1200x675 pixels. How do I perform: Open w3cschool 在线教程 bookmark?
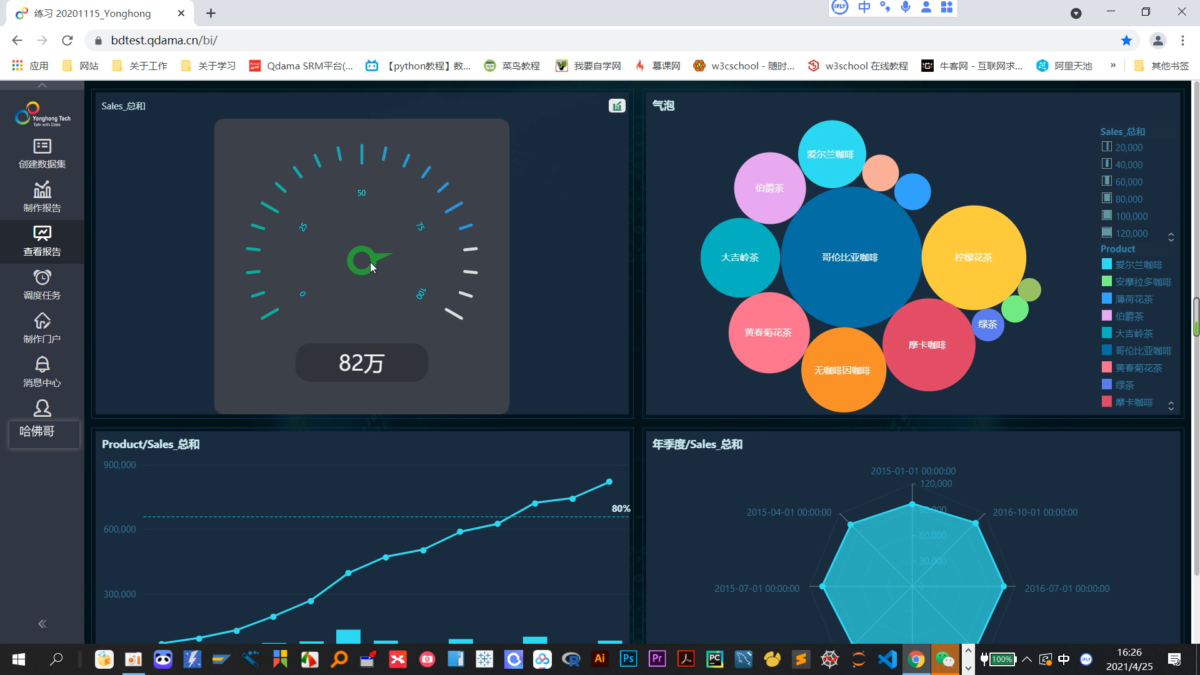[857, 66]
